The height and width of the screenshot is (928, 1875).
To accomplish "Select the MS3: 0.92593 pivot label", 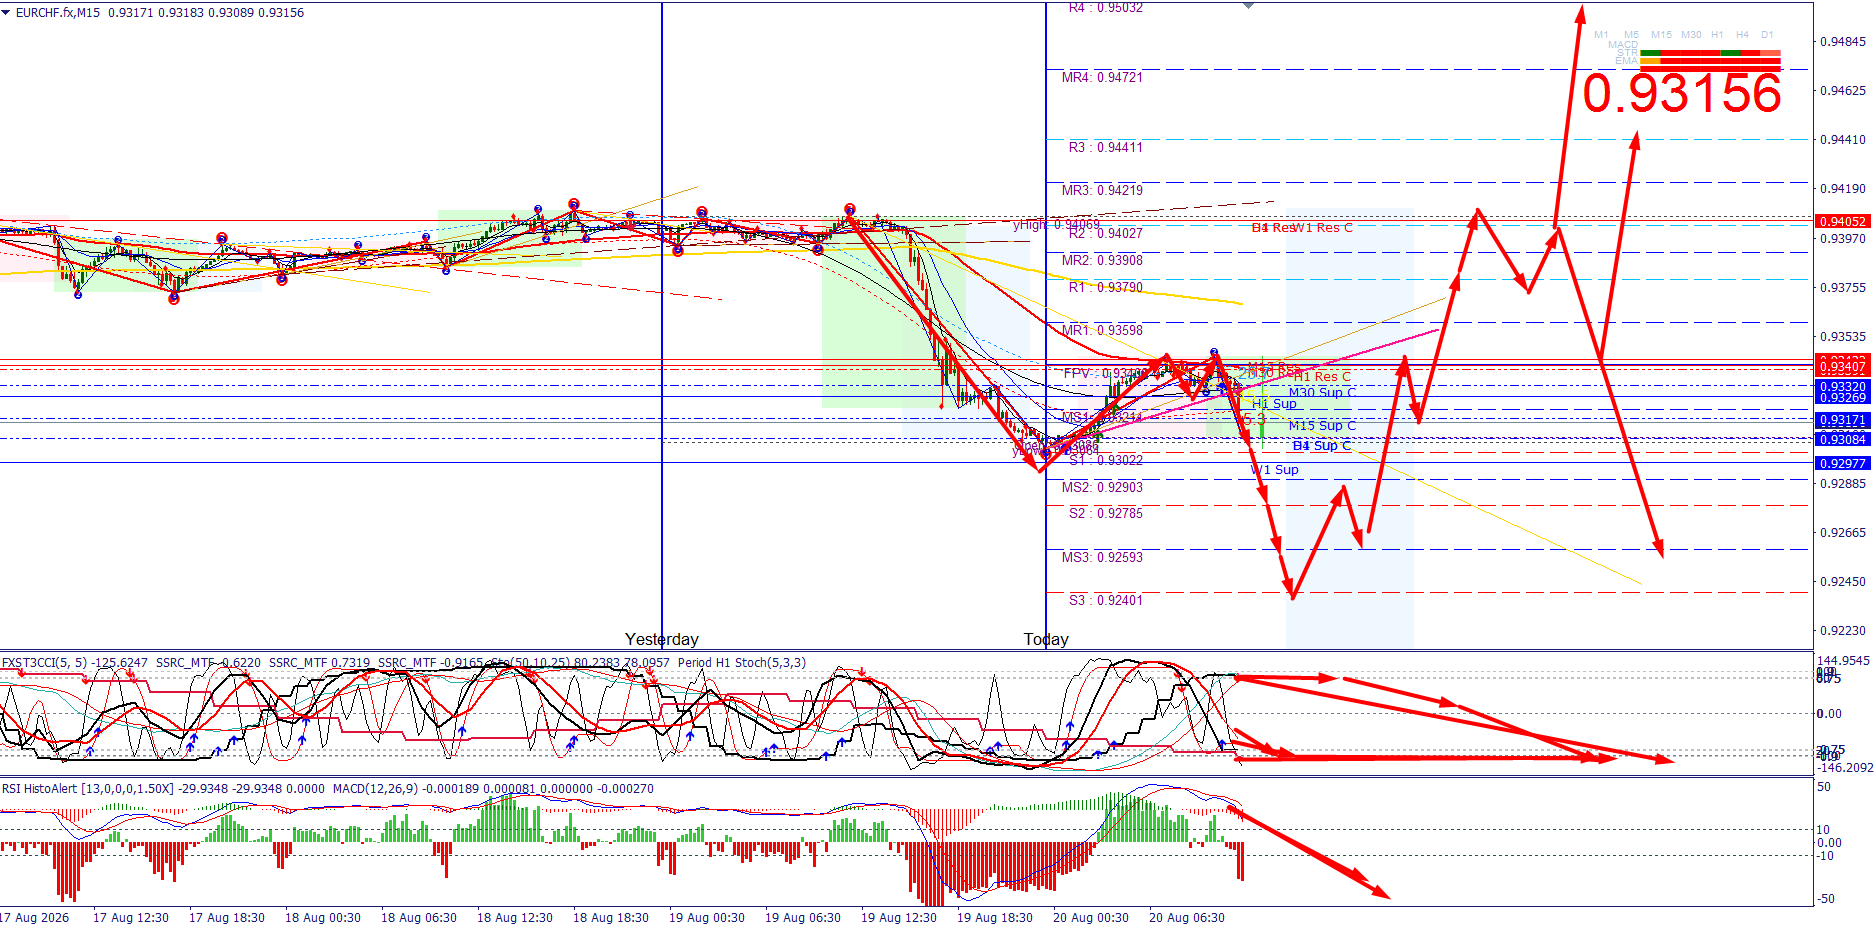I will click(x=1102, y=557).
